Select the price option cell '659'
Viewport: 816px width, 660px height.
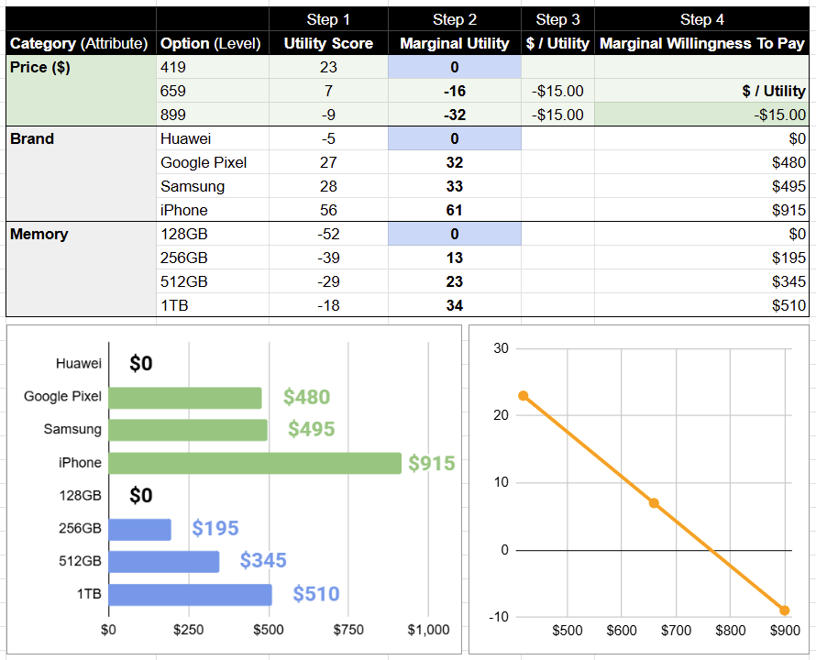212,91
